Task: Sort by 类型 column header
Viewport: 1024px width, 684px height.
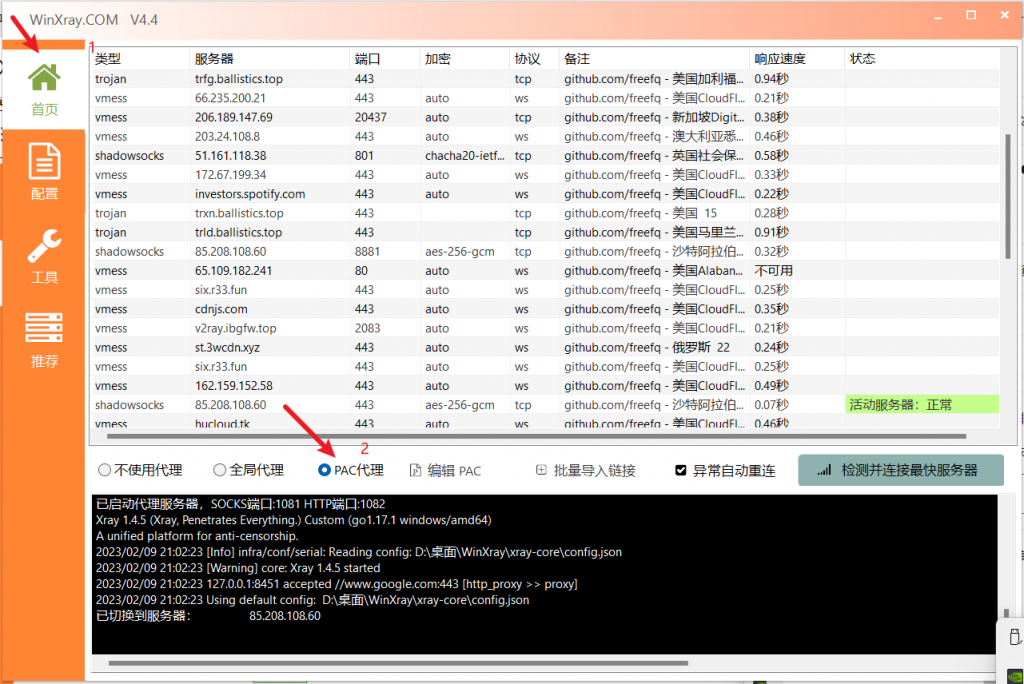Action: coord(140,59)
